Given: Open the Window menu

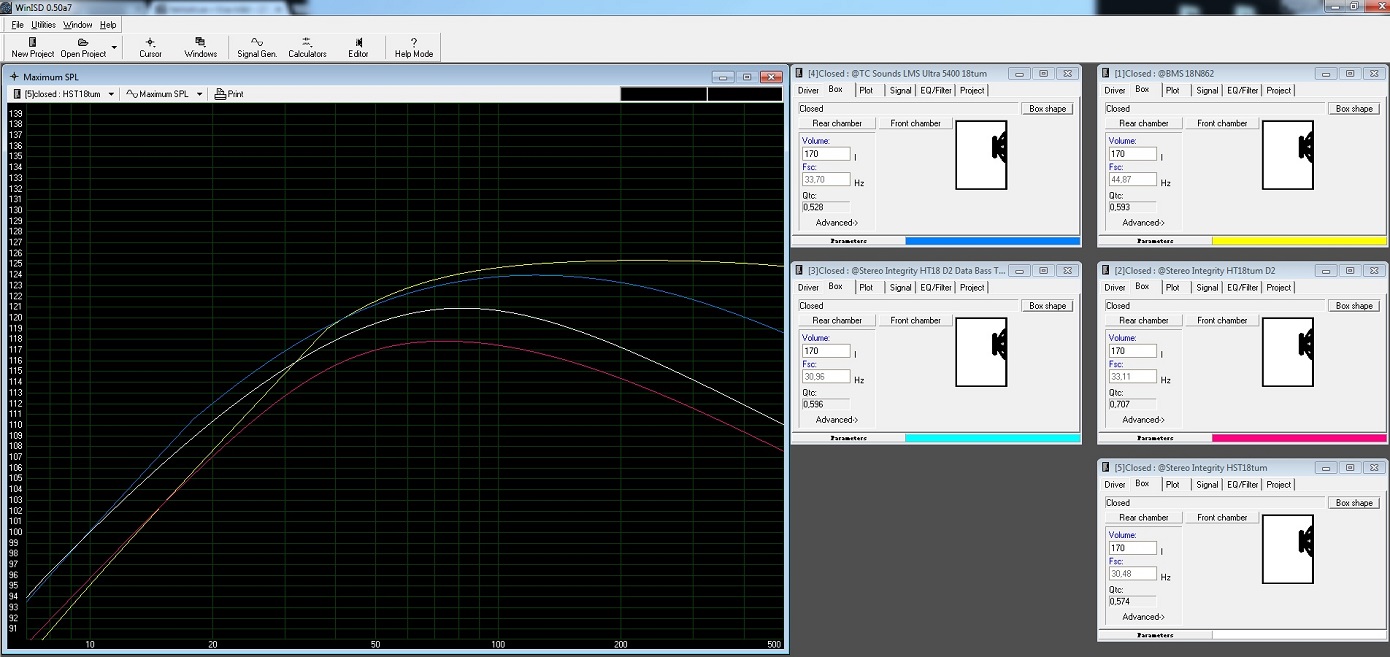Looking at the screenshot, I should click(x=78, y=25).
